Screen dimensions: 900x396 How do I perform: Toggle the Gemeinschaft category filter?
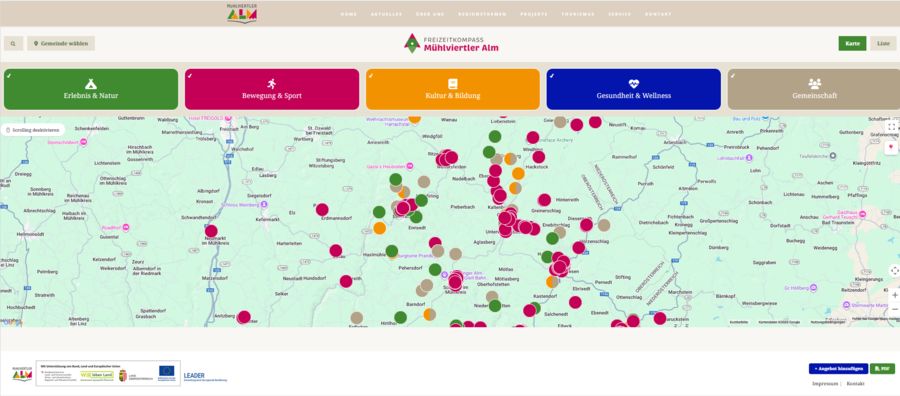pos(814,90)
